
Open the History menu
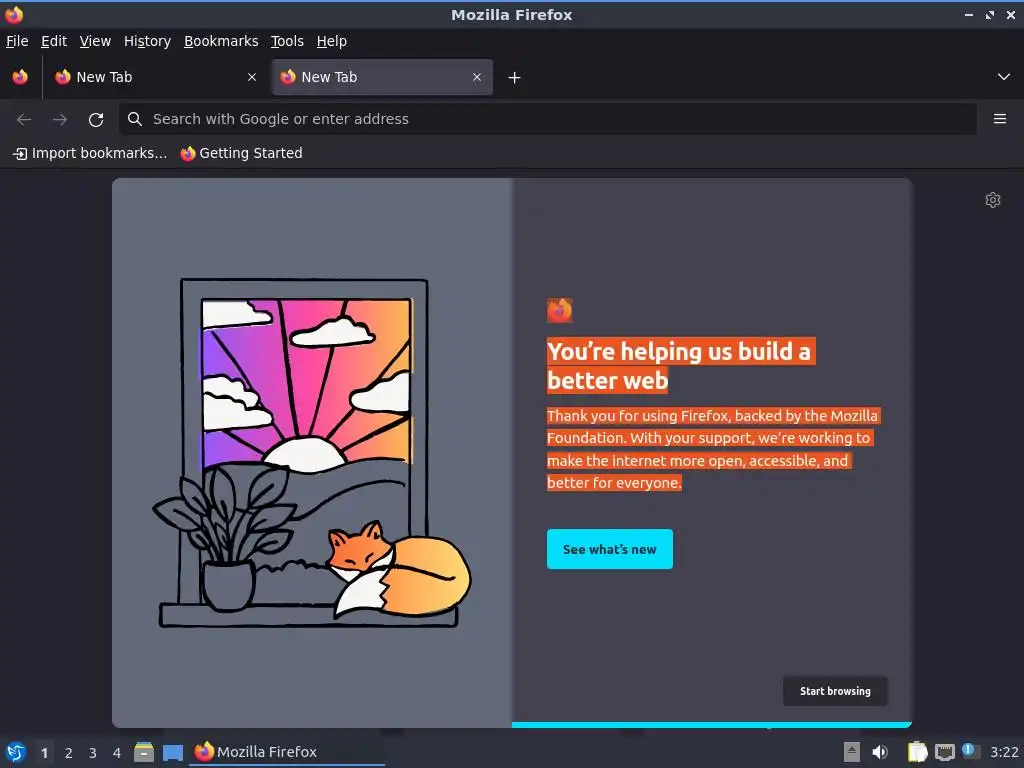click(147, 41)
